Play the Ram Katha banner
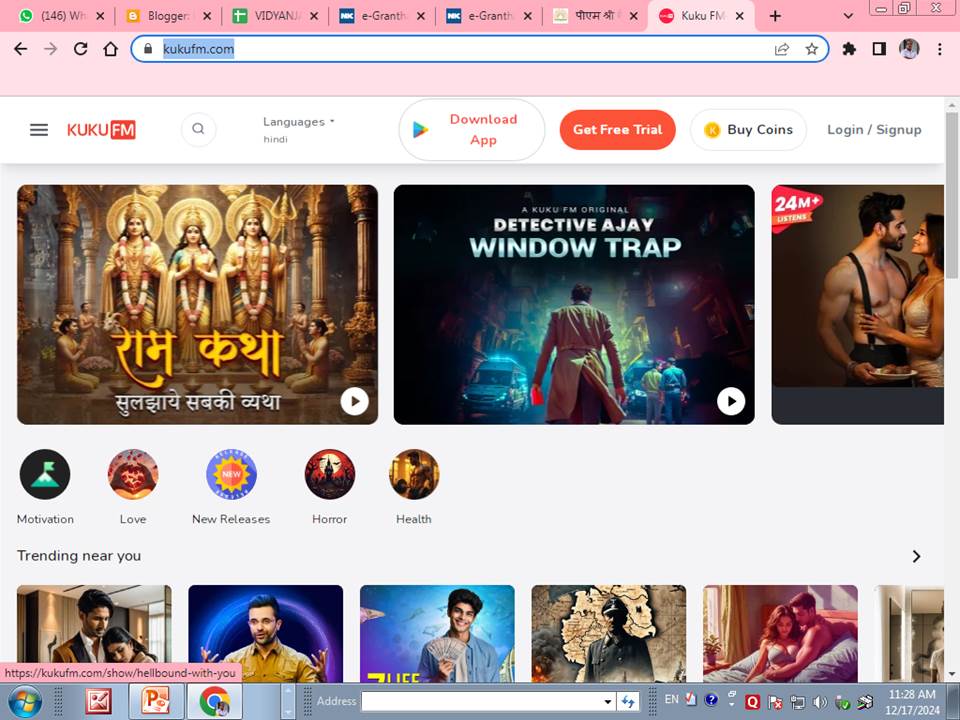The image size is (960, 720). [354, 401]
